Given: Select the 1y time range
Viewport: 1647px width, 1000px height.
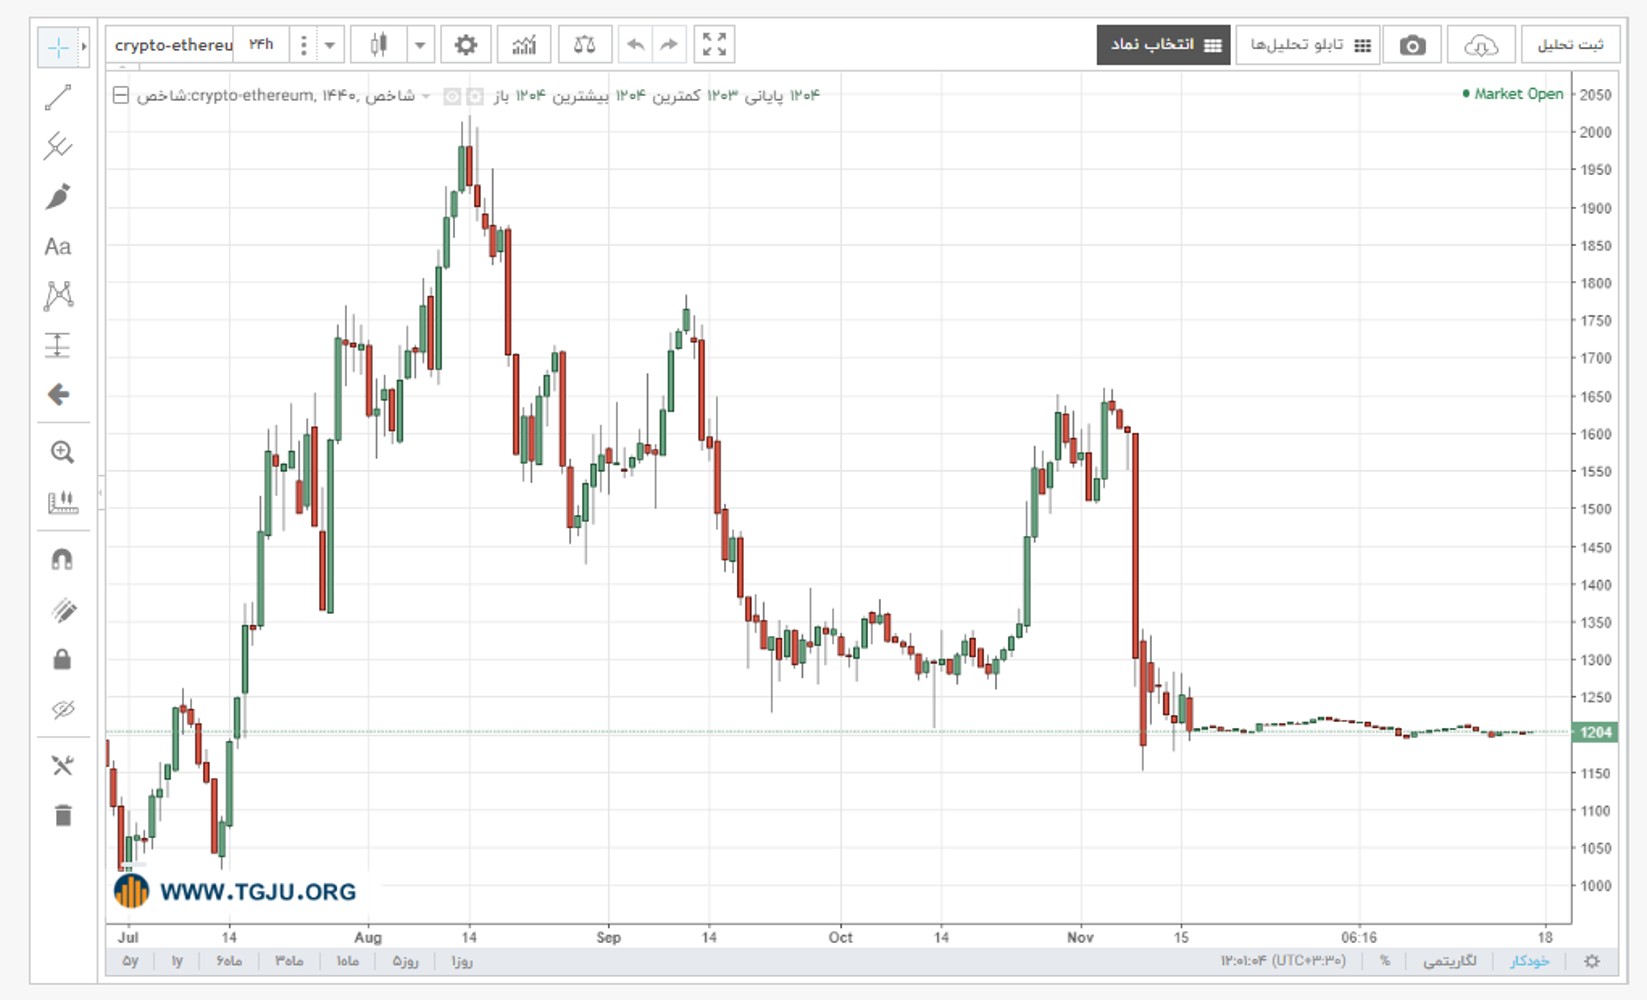Looking at the screenshot, I should click(x=178, y=961).
